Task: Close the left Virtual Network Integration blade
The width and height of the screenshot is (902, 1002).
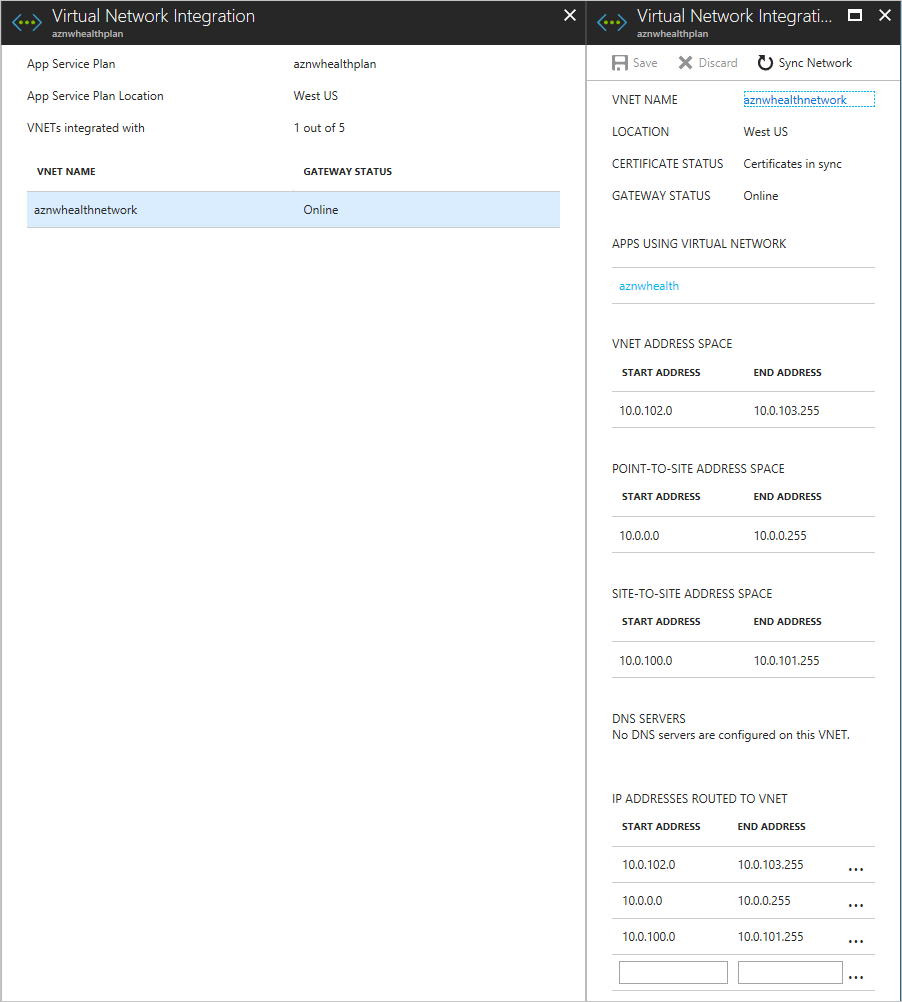Action: 570,15
